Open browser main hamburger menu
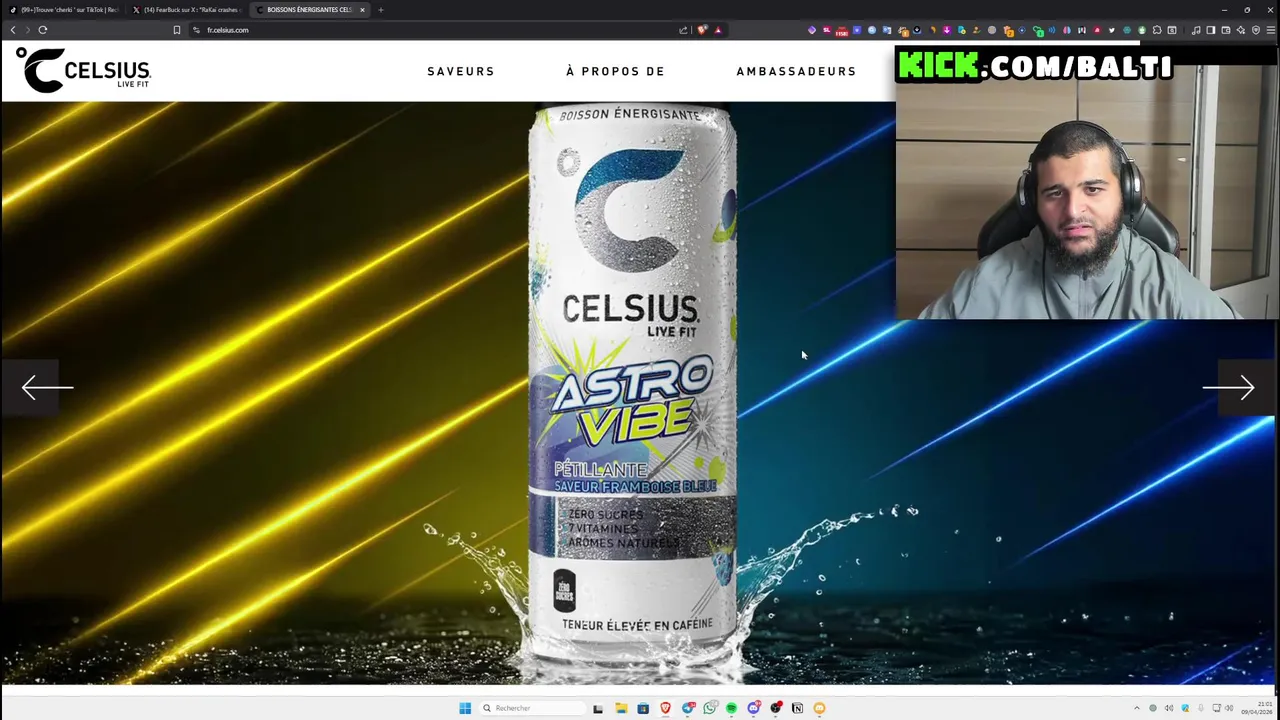The image size is (1280, 720). pos(1270,30)
